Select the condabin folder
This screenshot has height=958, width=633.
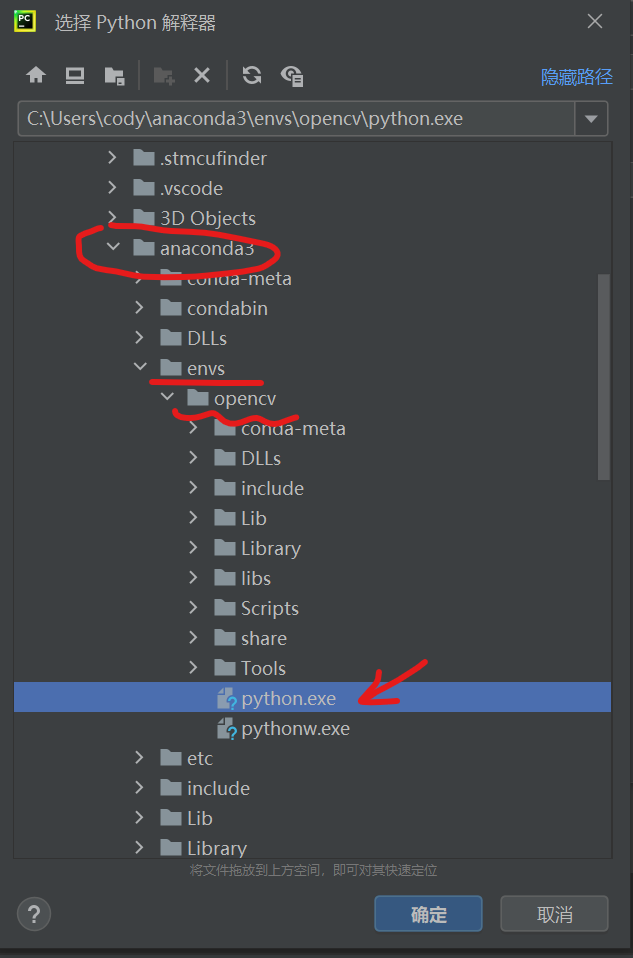click(x=227, y=308)
